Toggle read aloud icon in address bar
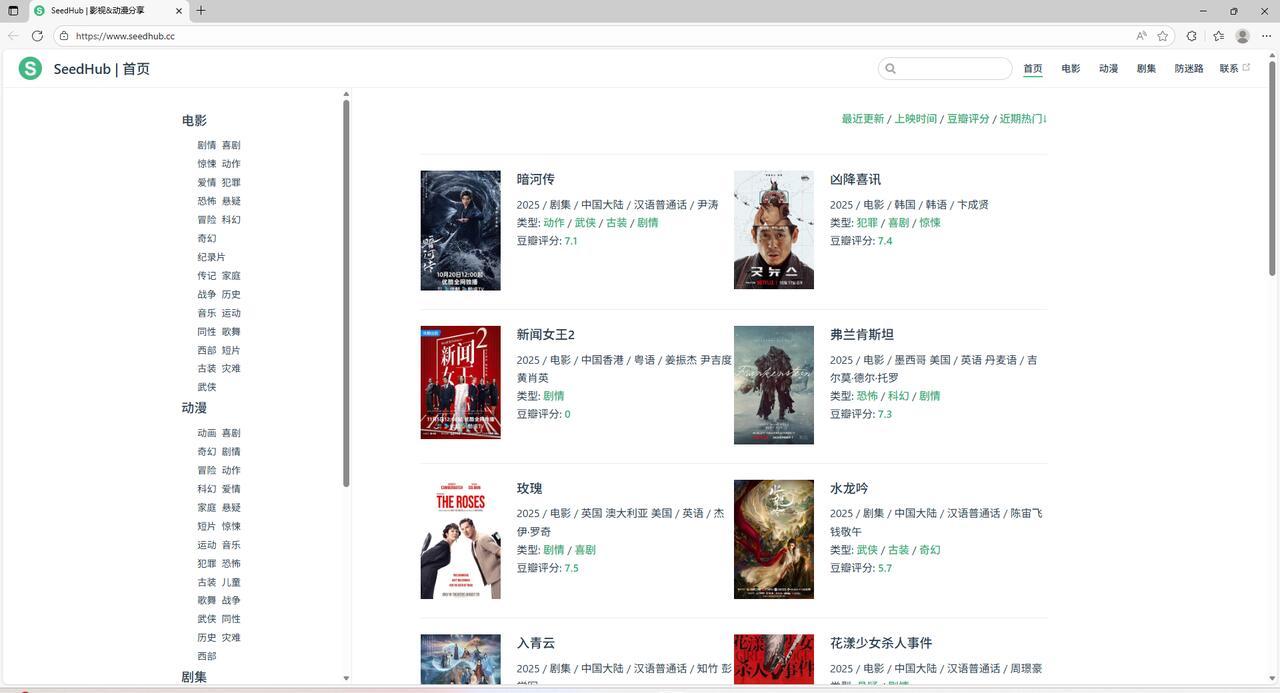The width and height of the screenshot is (1280, 693). pyautogui.click(x=1141, y=36)
